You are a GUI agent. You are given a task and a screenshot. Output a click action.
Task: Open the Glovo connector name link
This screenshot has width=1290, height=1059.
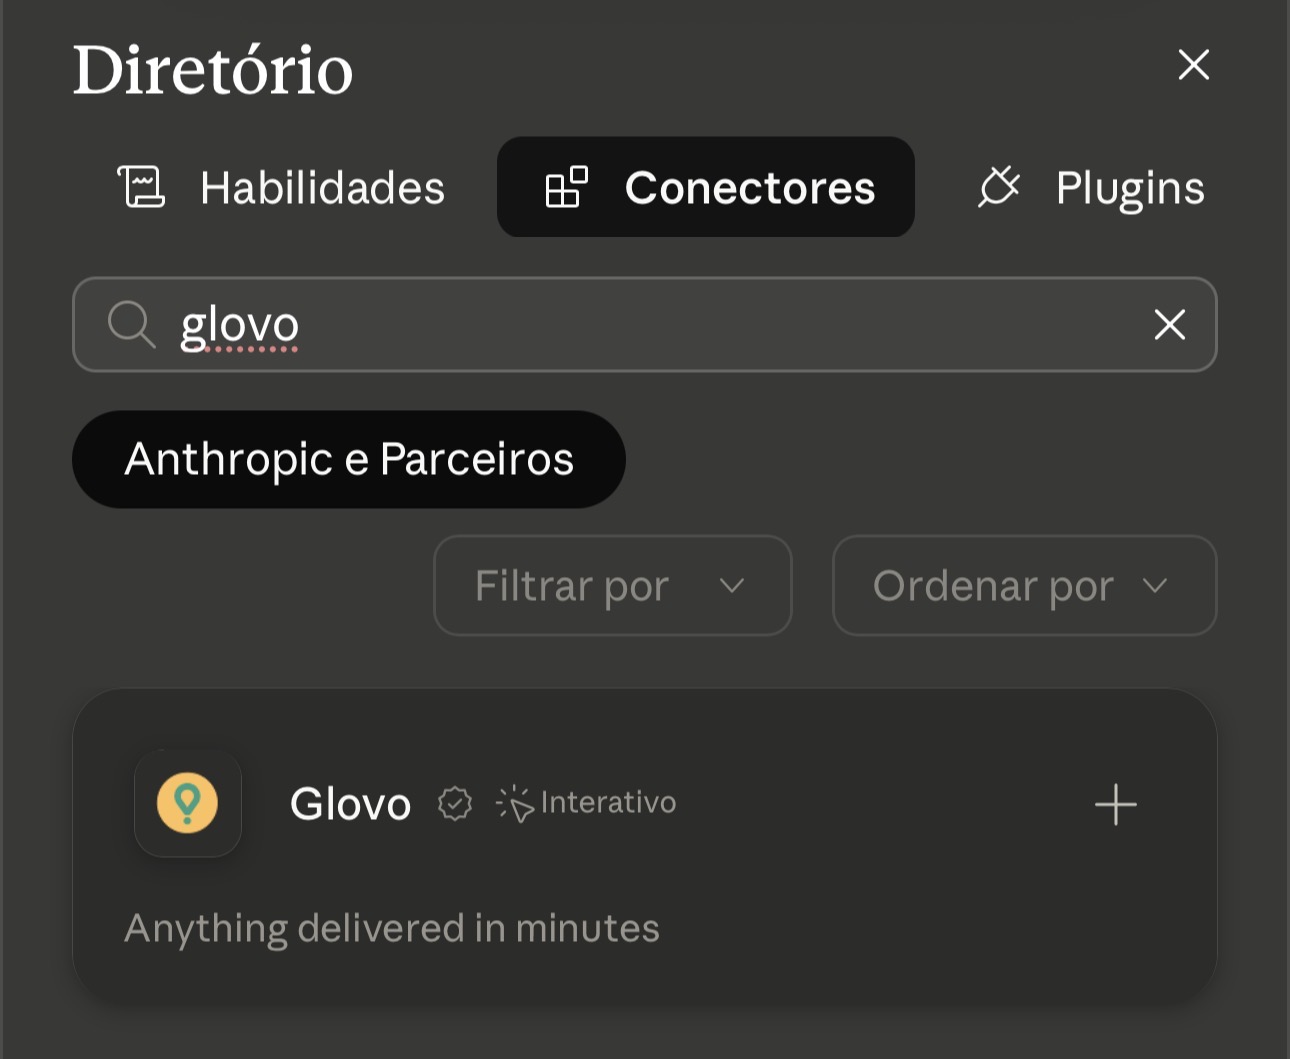[x=350, y=804]
